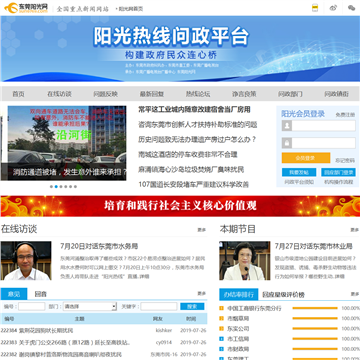Screen dimensions: 360x360
Task: Open 问政部门 in navigation bar
Action: coord(290,94)
